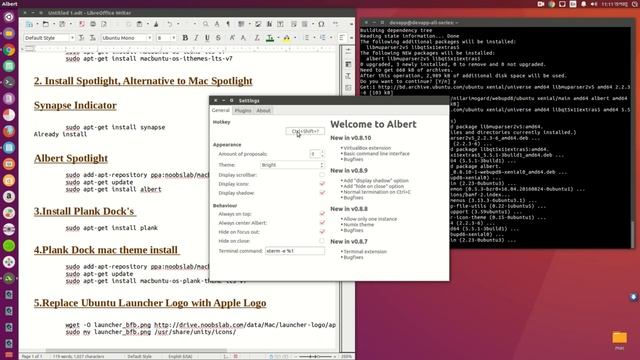Click the Amount of proposals spinner
The width and height of the screenshot is (640, 360).
click(x=317, y=154)
